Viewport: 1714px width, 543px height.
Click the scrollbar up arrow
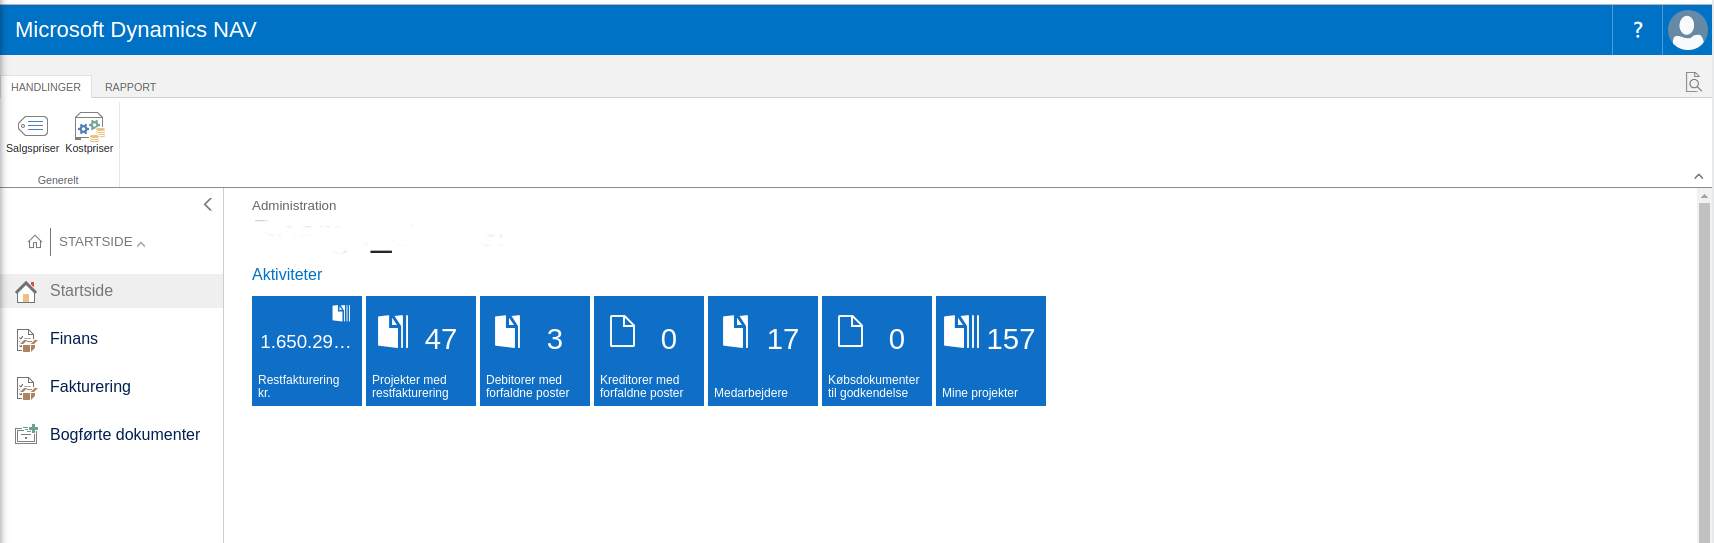[x=1704, y=196]
